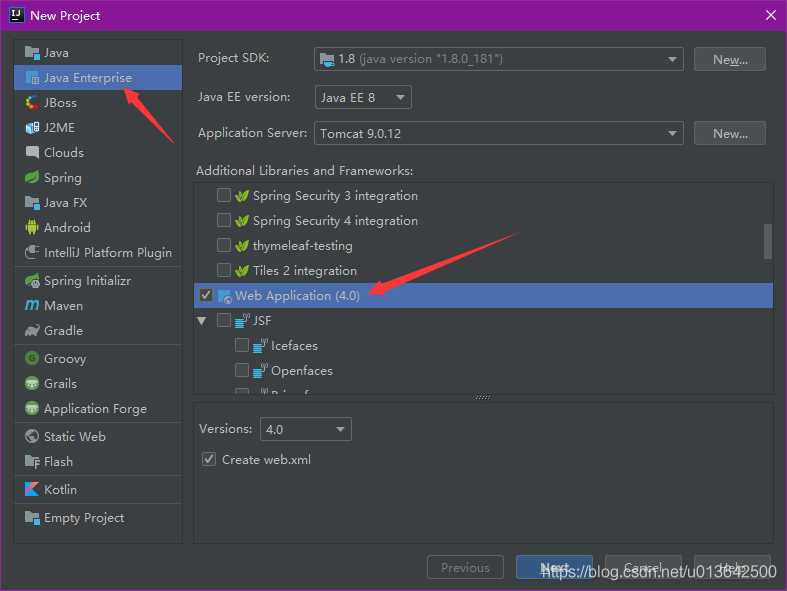The width and height of the screenshot is (787, 591).
Task: Select Java Enterprise project type
Action: click(x=98, y=77)
